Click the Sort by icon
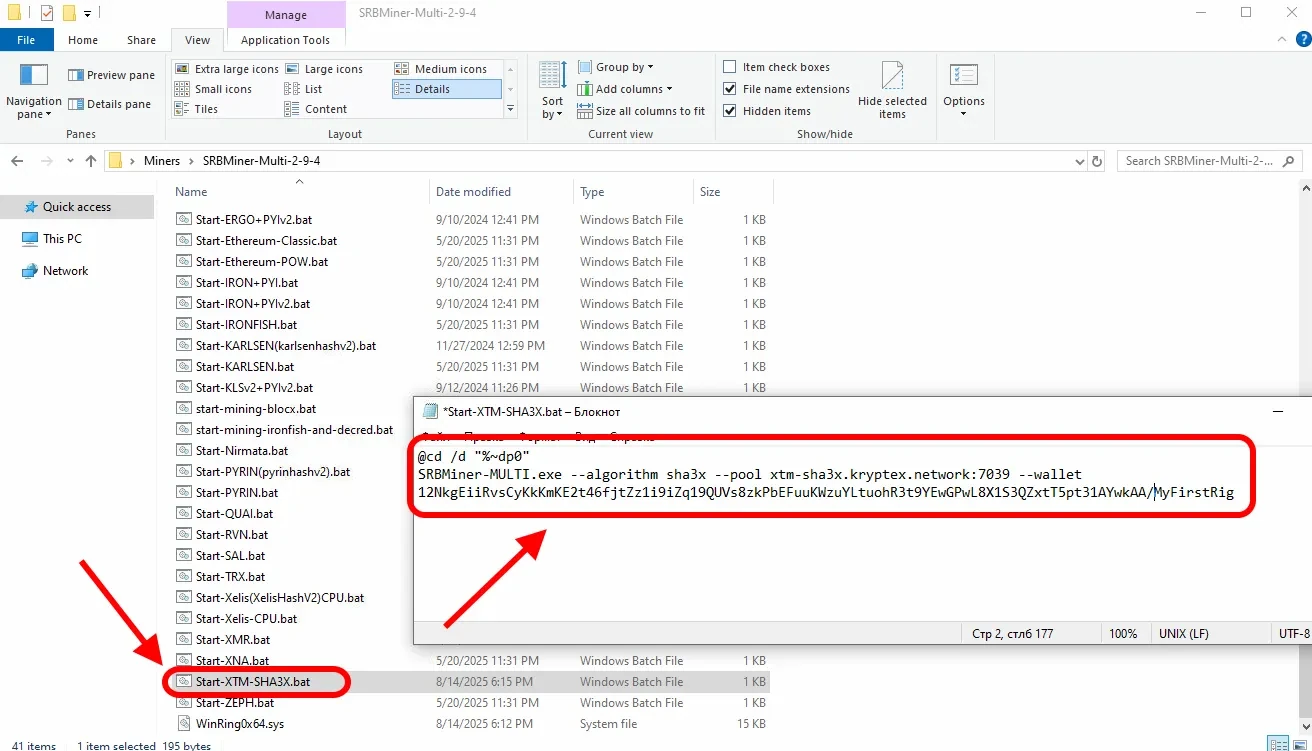 [x=552, y=77]
